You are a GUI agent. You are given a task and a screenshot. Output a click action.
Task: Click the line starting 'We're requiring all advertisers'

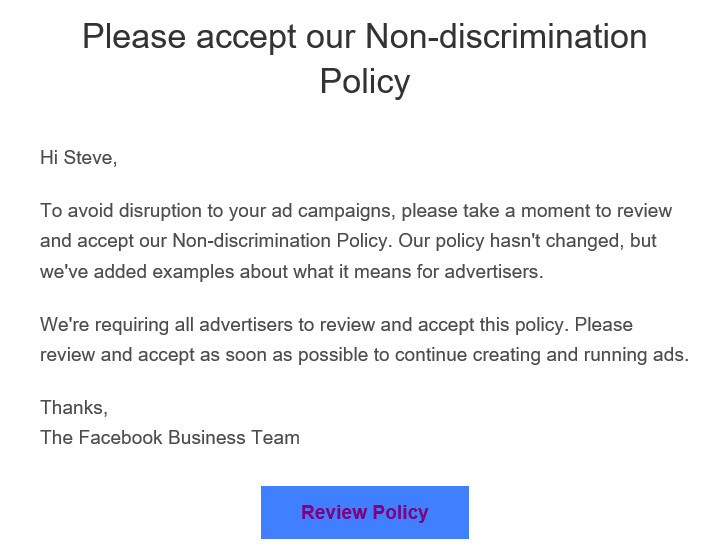click(x=337, y=325)
